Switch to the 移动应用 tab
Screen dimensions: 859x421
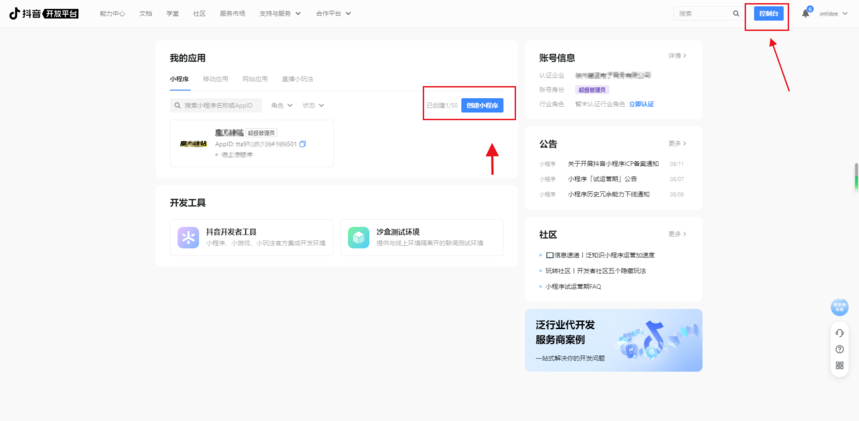[214, 78]
